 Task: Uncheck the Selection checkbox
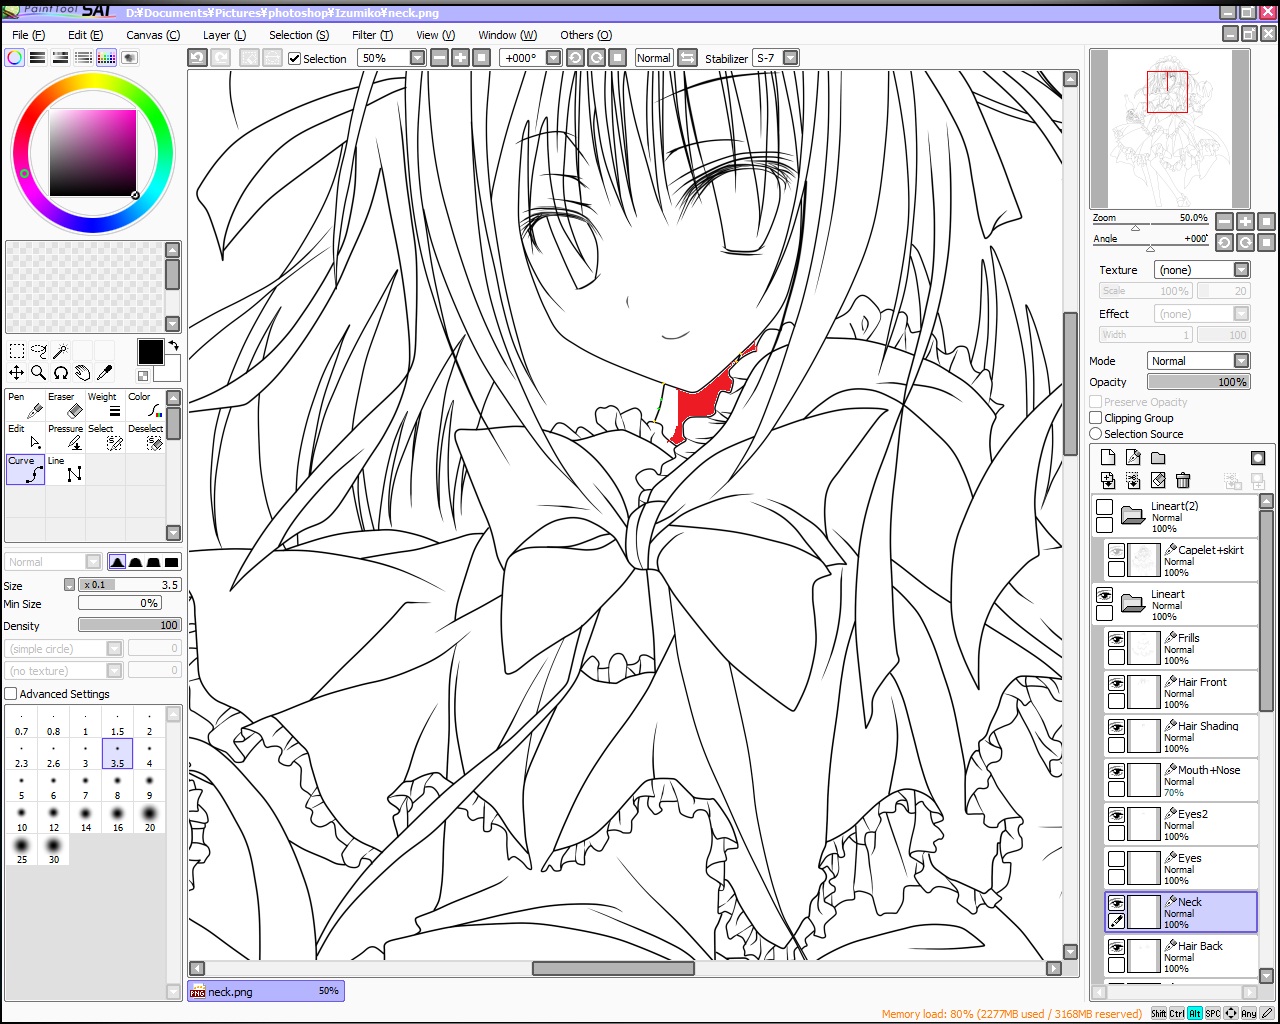[295, 59]
